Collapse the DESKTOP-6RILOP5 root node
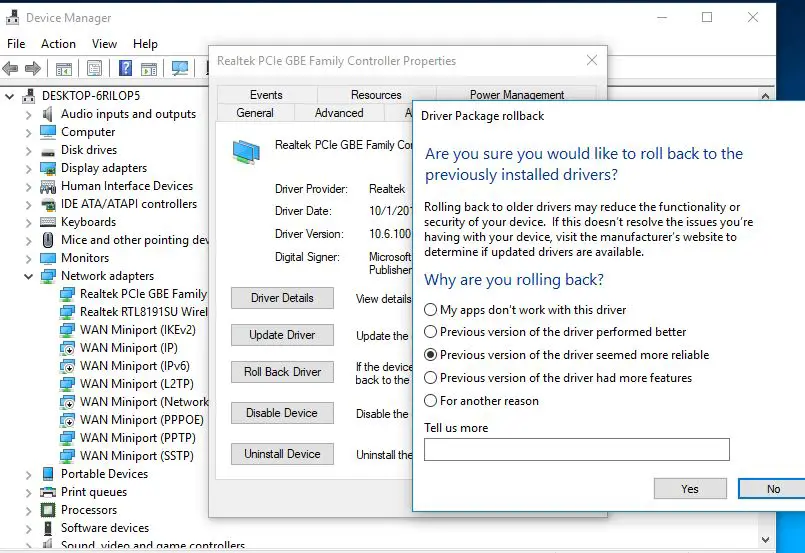The image size is (805, 553). (x=10, y=96)
